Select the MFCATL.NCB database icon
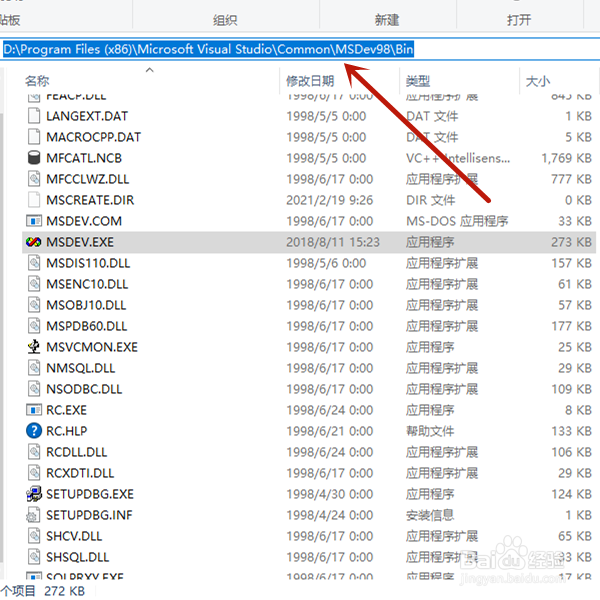 click(34, 158)
